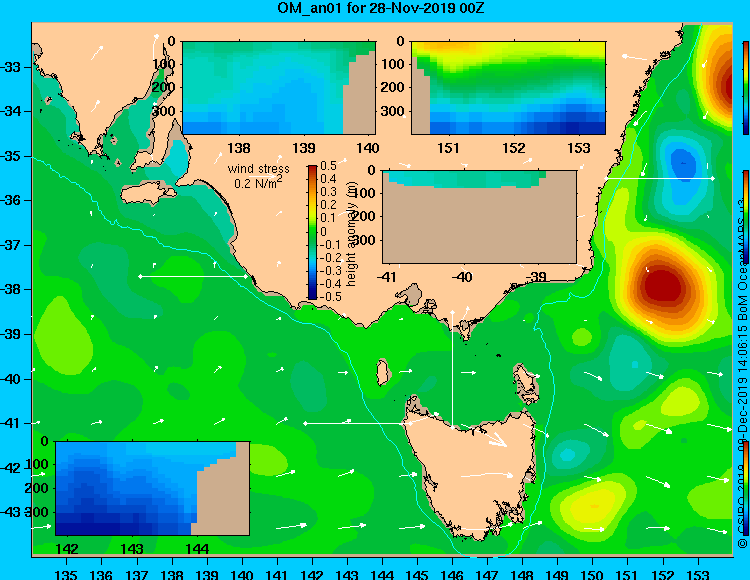Click the -33 latitude axis label
This screenshot has width=750, height=580.
point(11,67)
